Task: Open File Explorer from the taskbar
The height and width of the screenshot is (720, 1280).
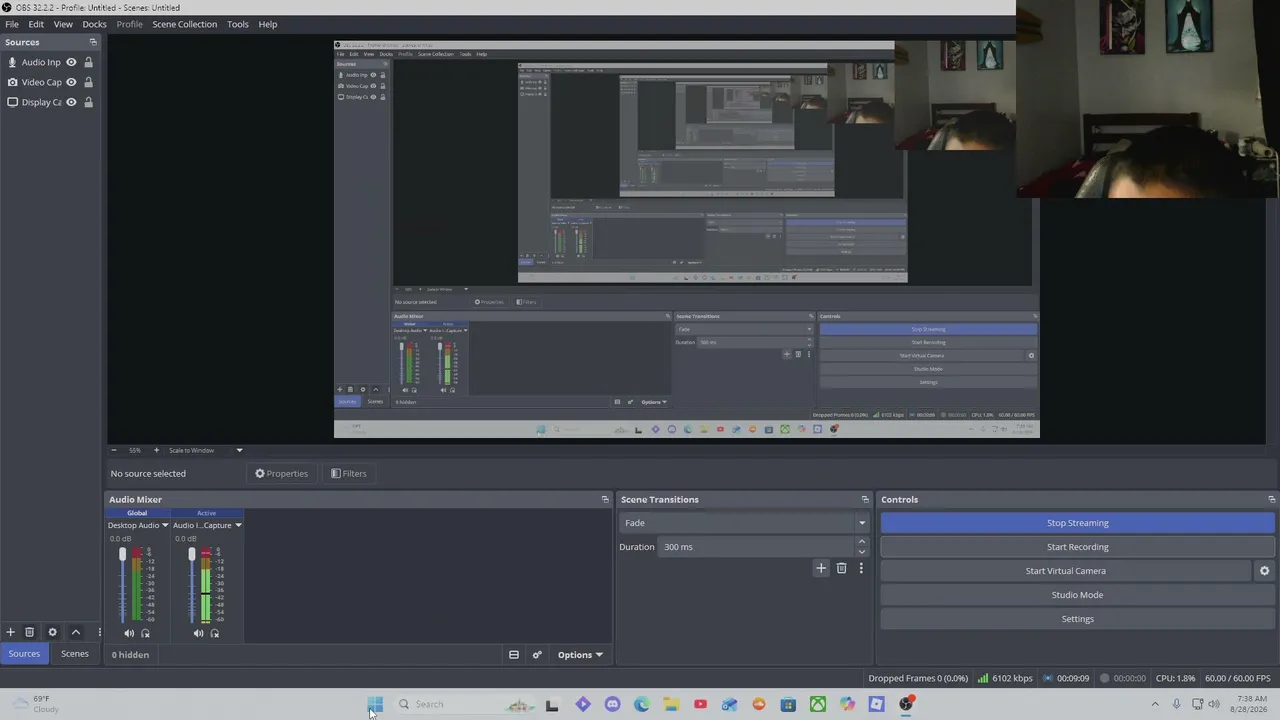Action: pyautogui.click(x=671, y=704)
